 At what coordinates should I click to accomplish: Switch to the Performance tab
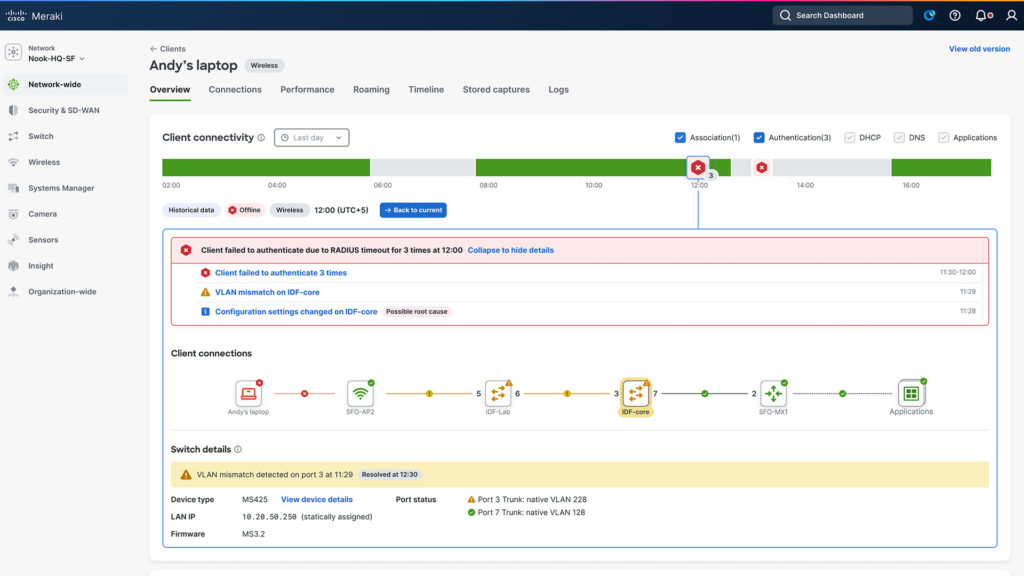tap(307, 89)
